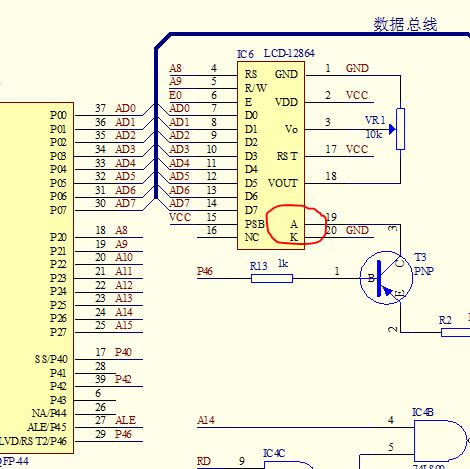Click the IC4C designator text
The width and height of the screenshot is (470, 469).
[x=274, y=453]
